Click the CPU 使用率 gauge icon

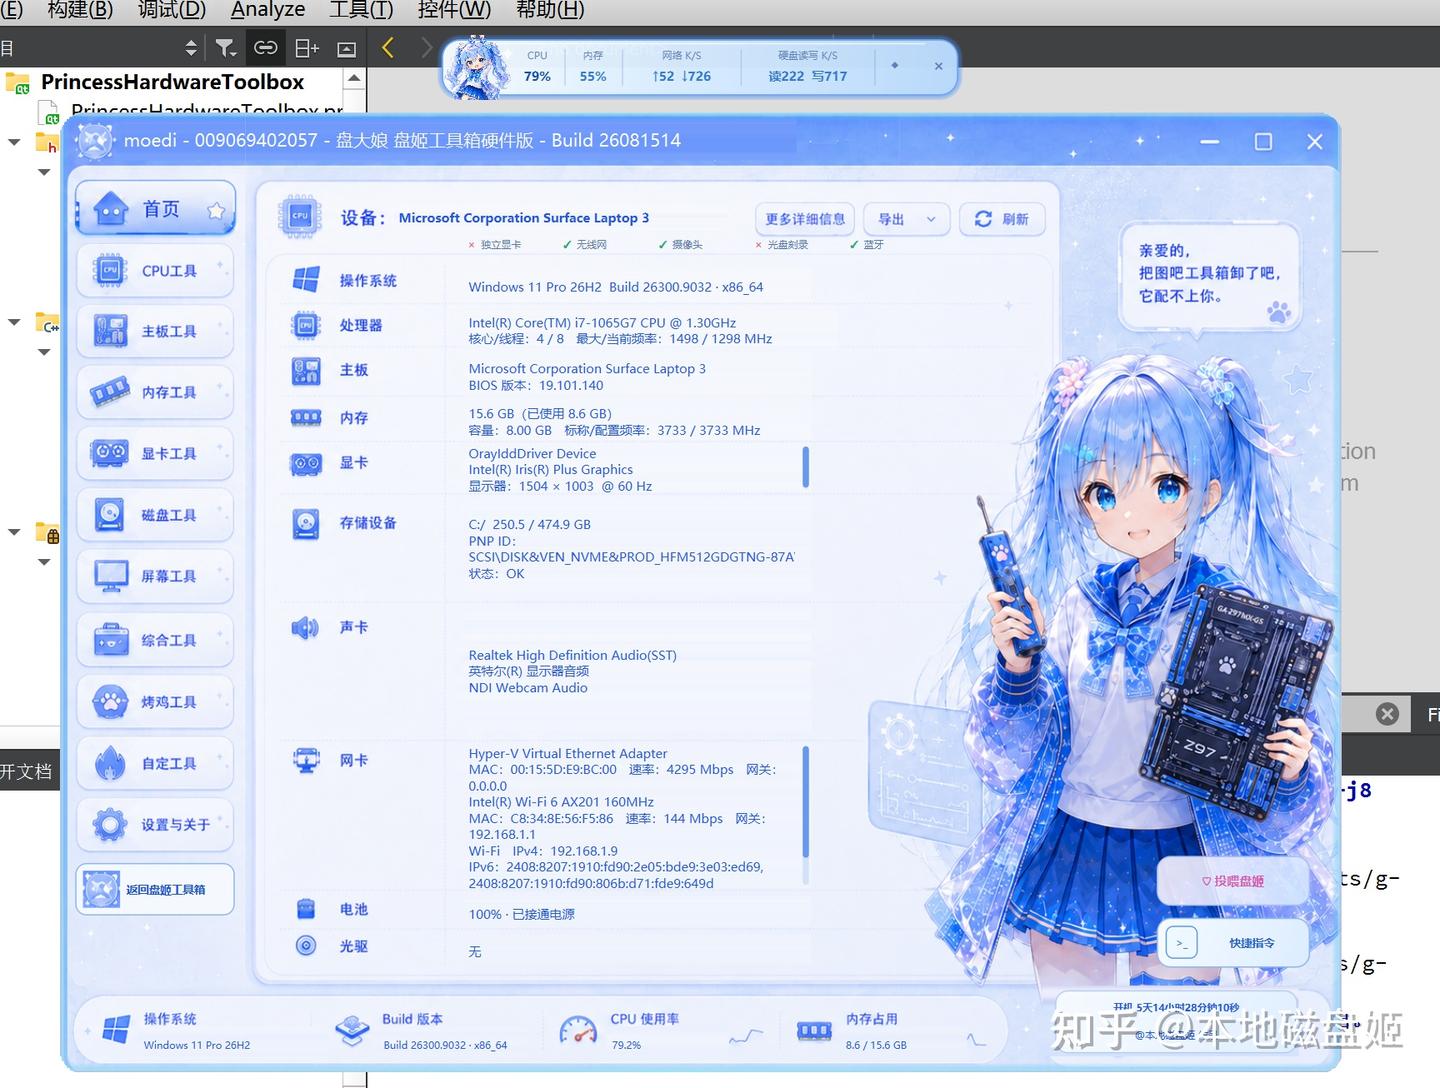coord(578,1030)
